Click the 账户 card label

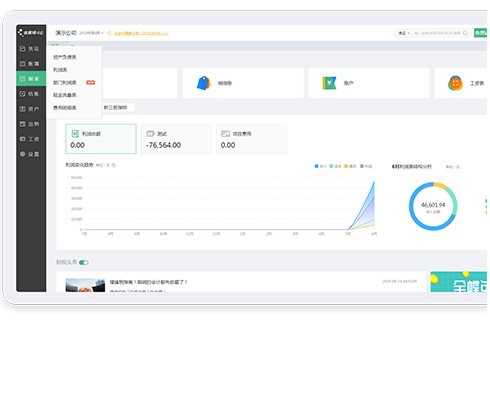coord(348,83)
